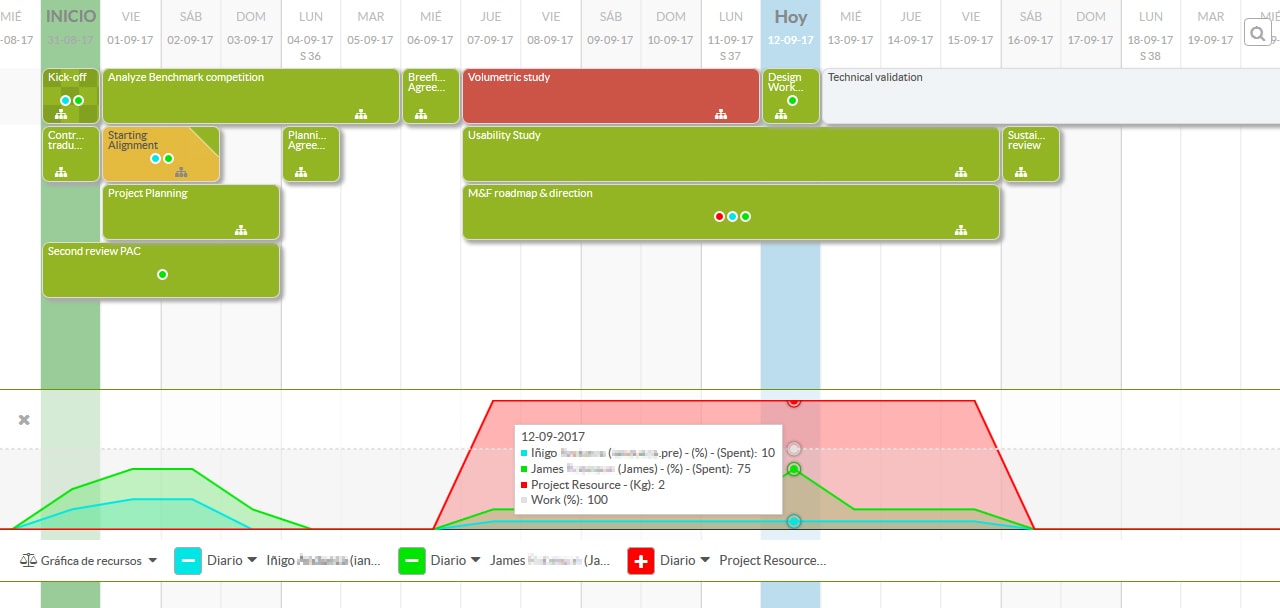
Task: Click grey Work chart point on today
Action: 794,449
